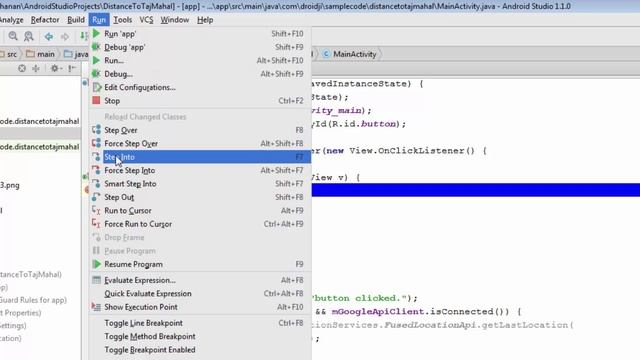Click the highlighted Step Into item
The width and height of the screenshot is (640, 360).
(200, 157)
